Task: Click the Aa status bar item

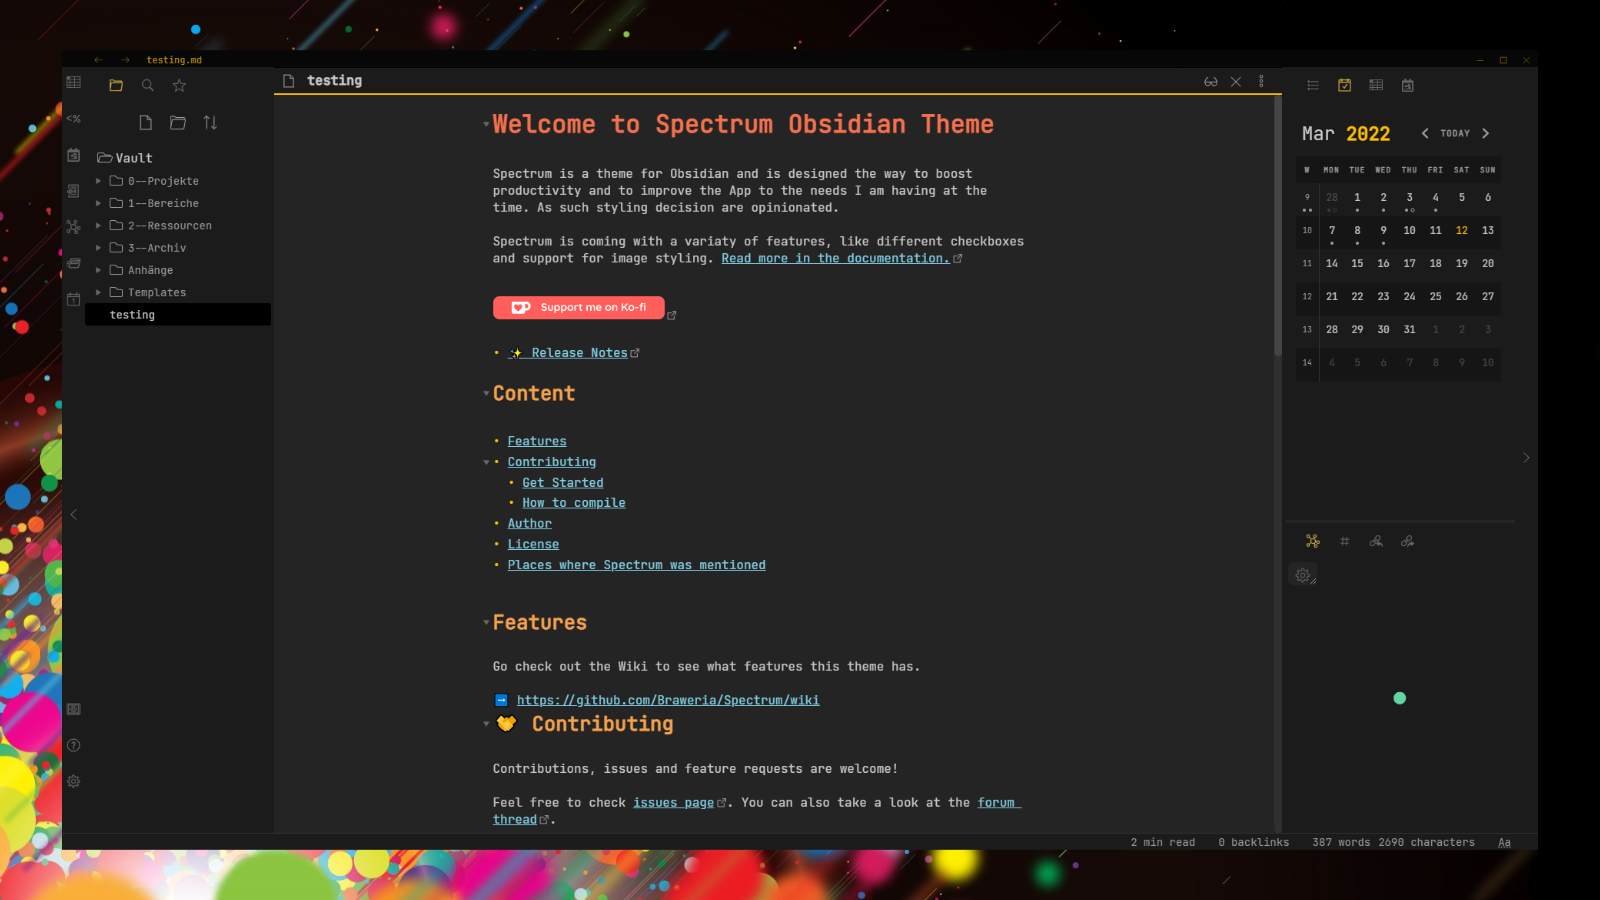Action: [1504, 842]
